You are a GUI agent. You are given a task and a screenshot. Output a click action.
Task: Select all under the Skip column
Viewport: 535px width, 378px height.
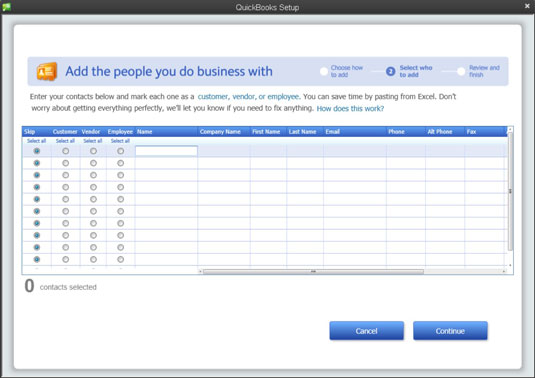37,141
